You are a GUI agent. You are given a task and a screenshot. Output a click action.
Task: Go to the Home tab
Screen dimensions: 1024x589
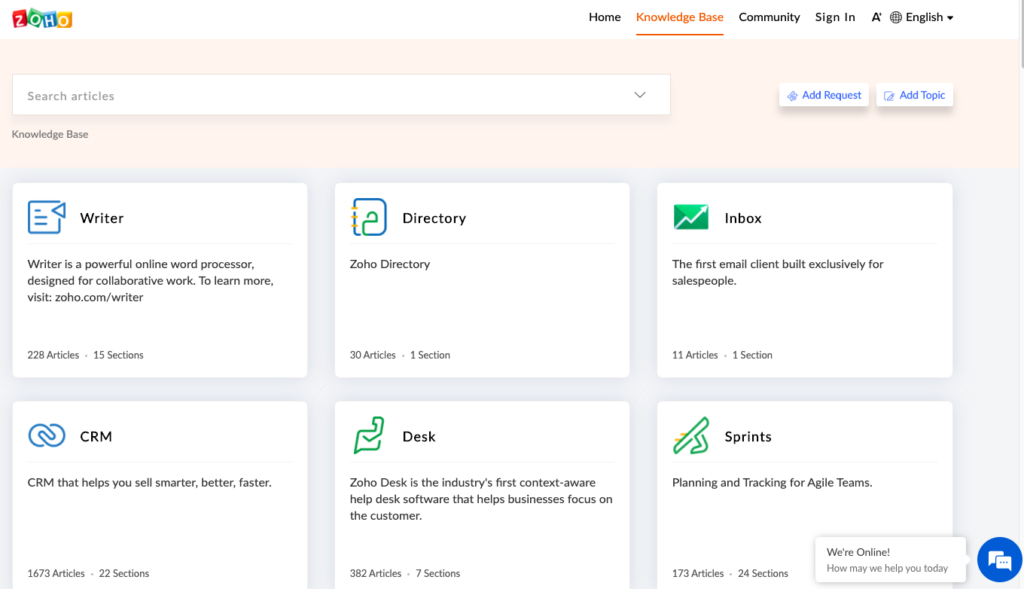pyautogui.click(x=604, y=17)
